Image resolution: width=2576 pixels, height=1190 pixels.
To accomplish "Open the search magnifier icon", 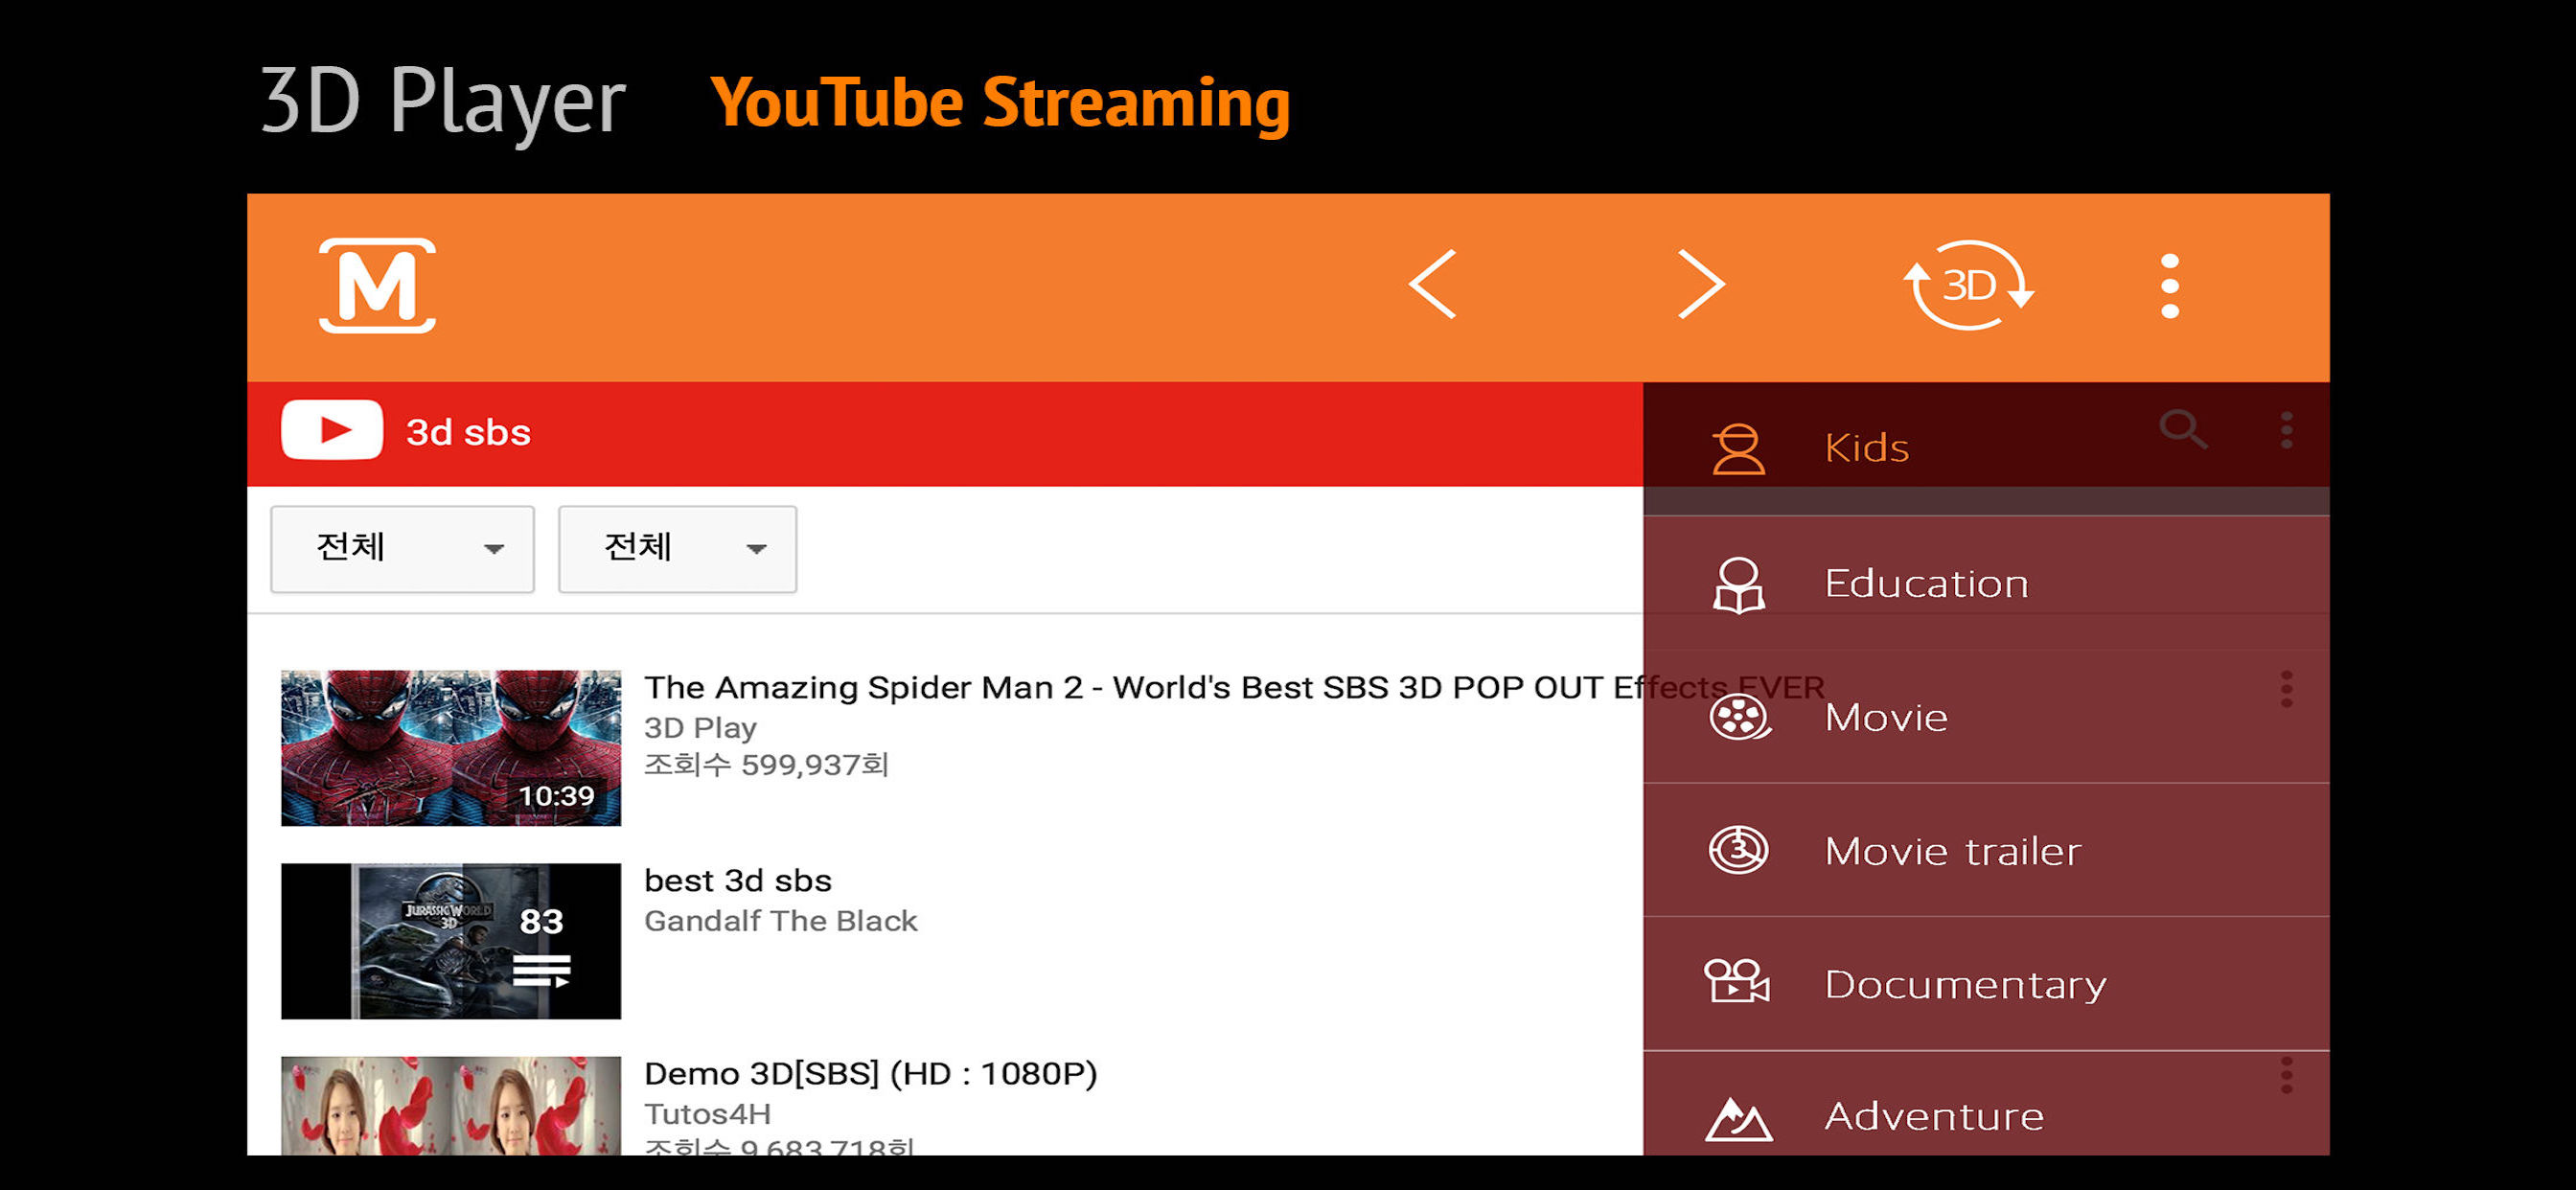I will [2182, 431].
